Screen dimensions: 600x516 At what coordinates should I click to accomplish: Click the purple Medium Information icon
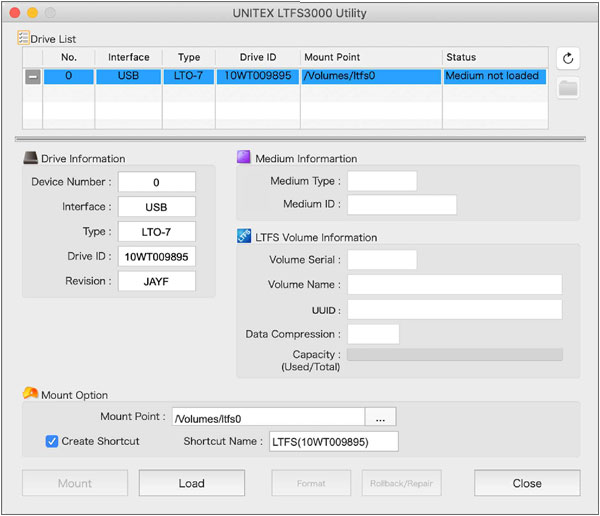click(x=244, y=158)
